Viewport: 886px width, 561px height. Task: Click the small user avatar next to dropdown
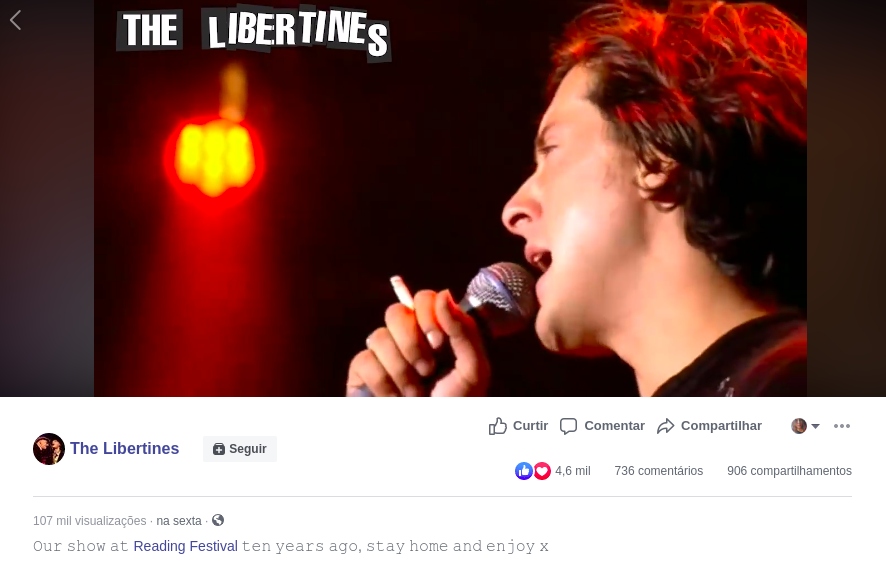coord(799,426)
